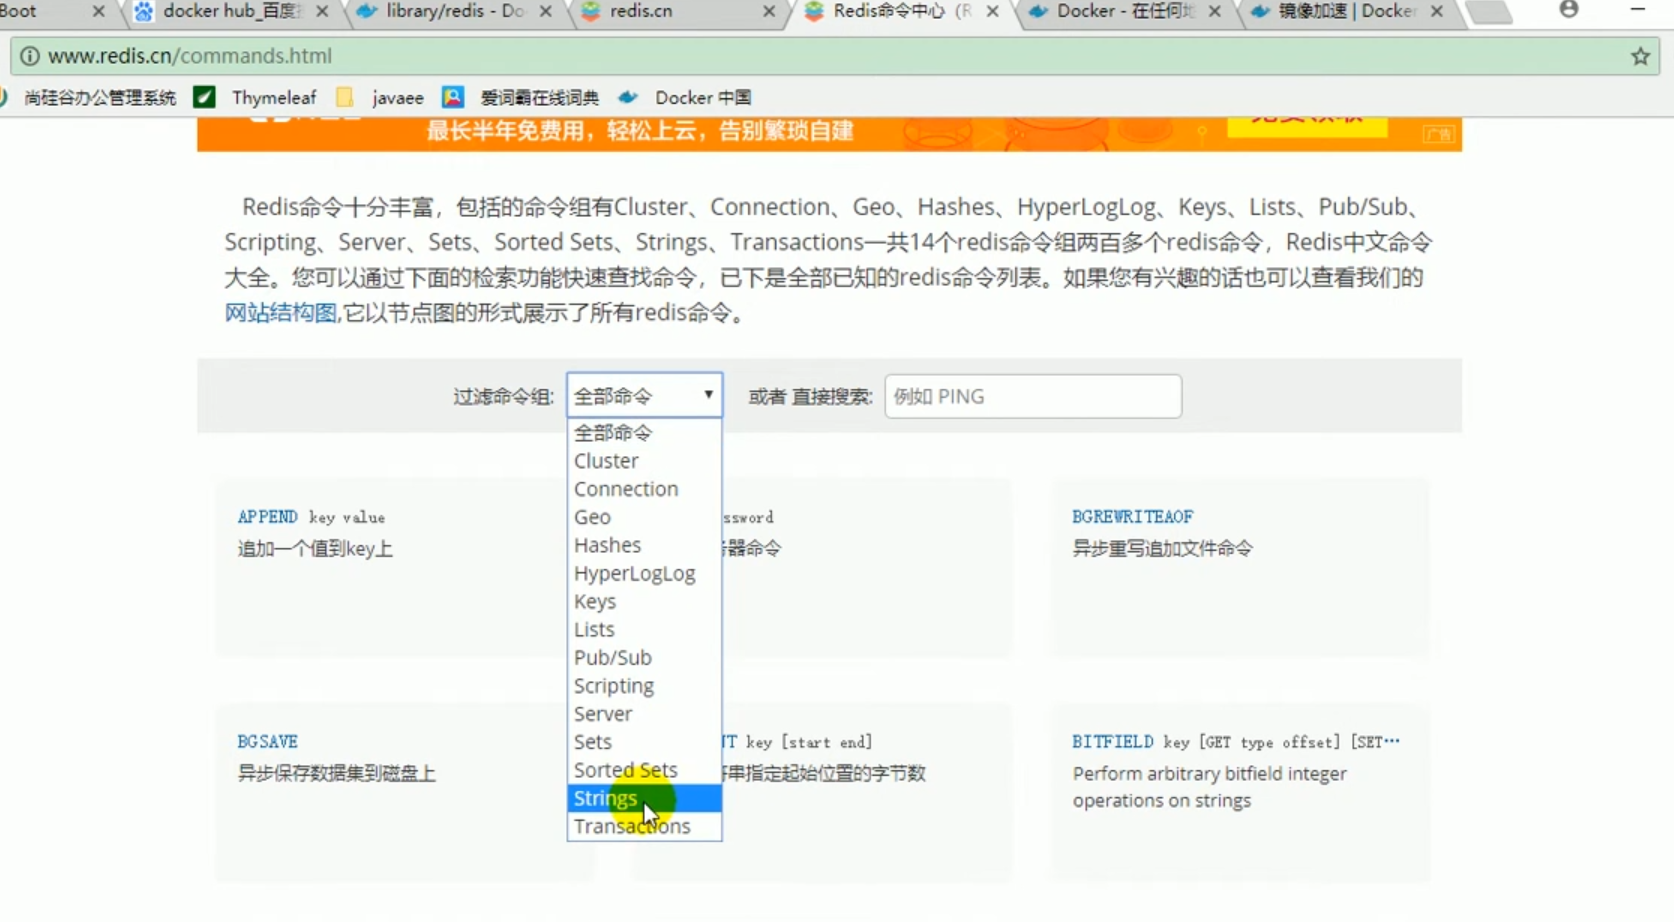Select Hashes in the dropdown list

point(607,545)
